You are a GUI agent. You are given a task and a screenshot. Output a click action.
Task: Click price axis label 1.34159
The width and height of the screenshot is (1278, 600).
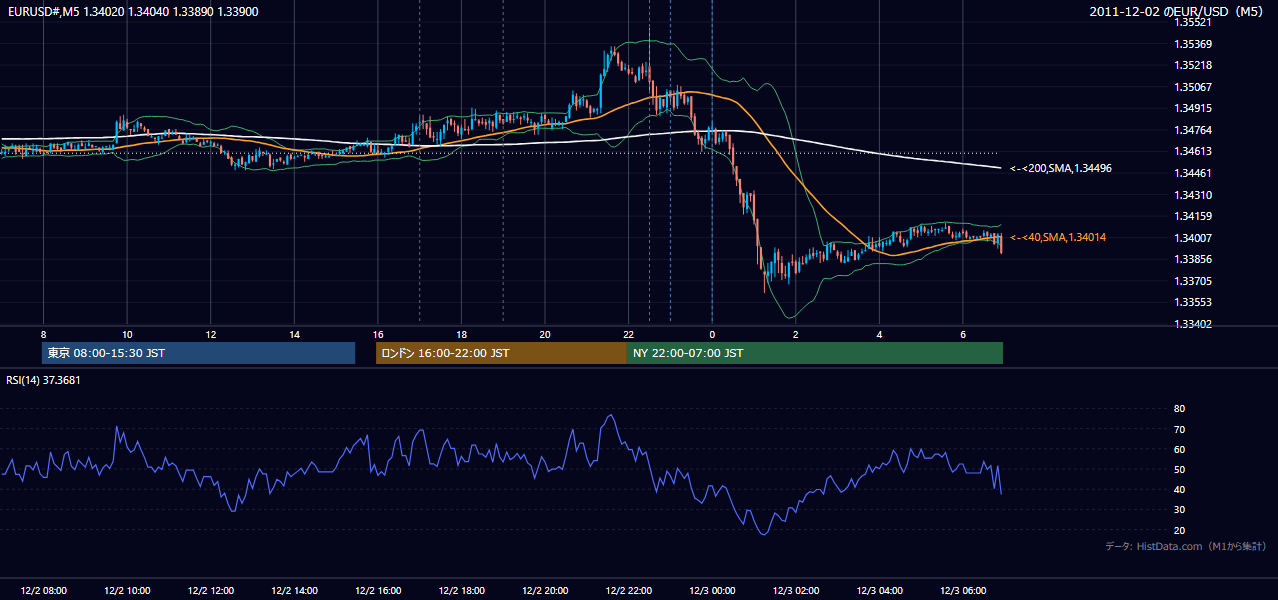pos(1194,216)
